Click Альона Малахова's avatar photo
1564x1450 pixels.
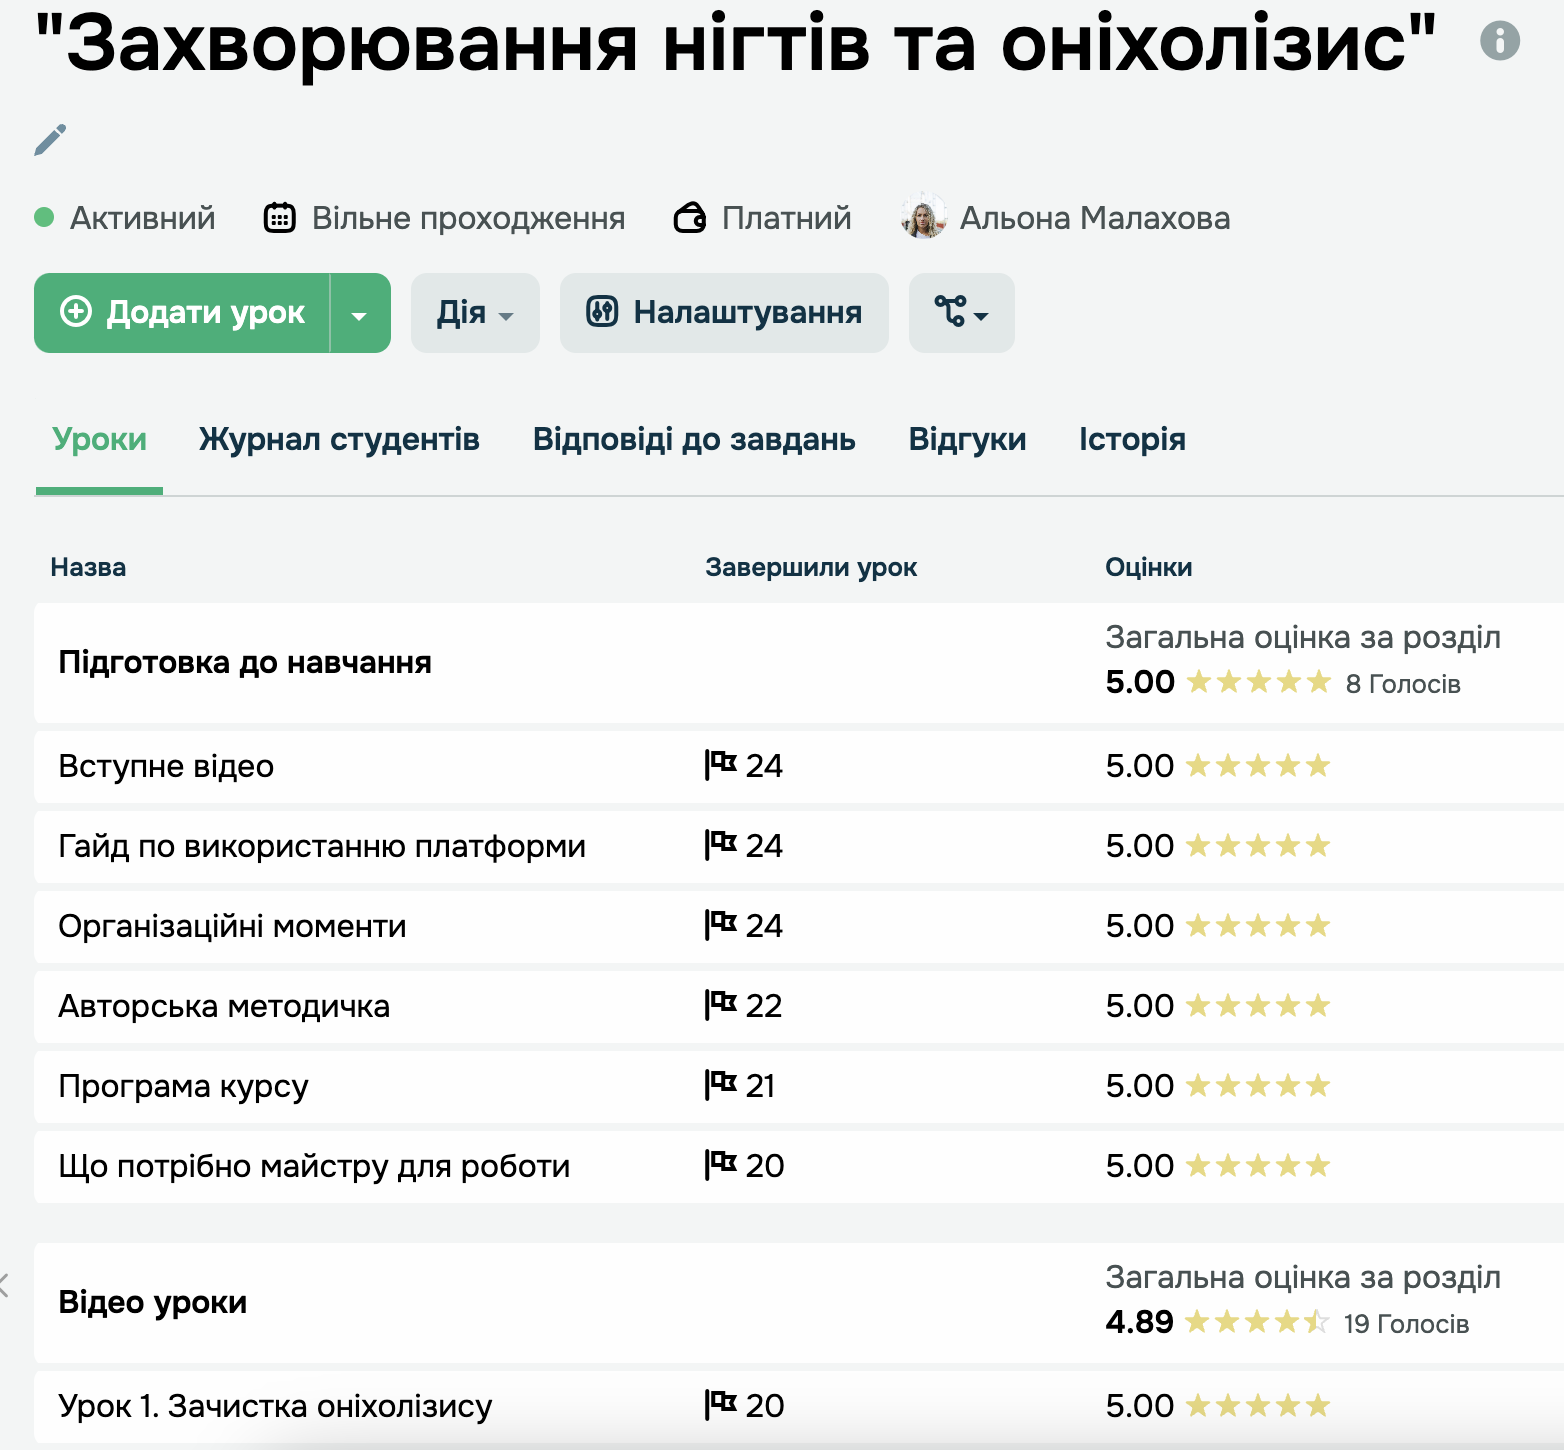click(x=923, y=217)
